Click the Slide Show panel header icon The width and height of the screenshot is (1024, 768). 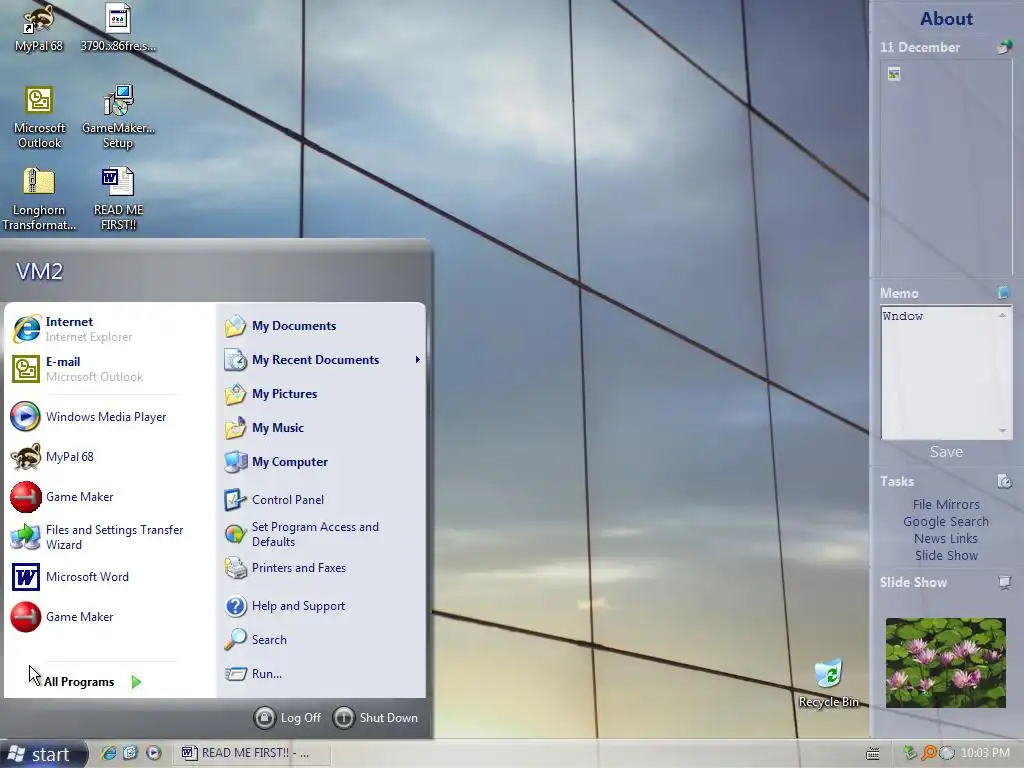(1004, 583)
